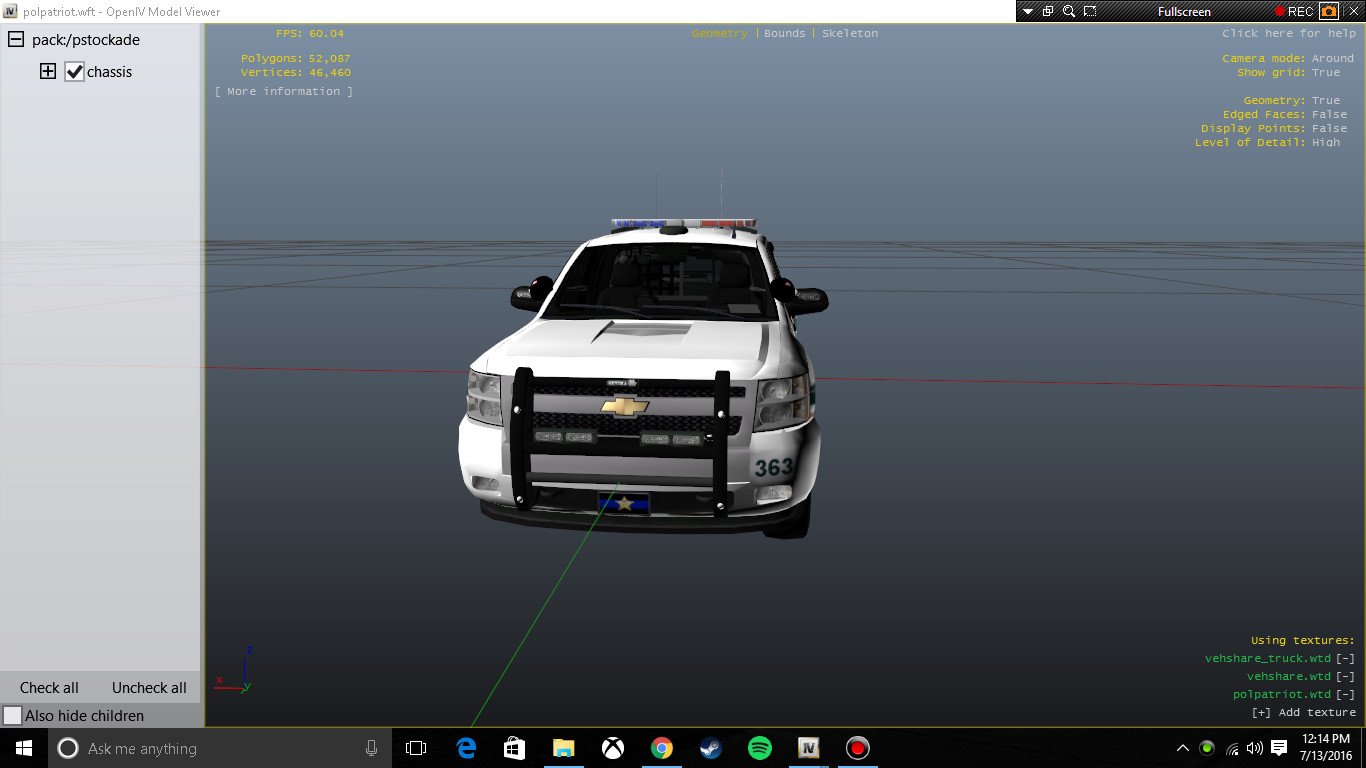The height and width of the screenshot is (768, 1366).
Task: Select the dashed region capture icon
Action: 1090,12
